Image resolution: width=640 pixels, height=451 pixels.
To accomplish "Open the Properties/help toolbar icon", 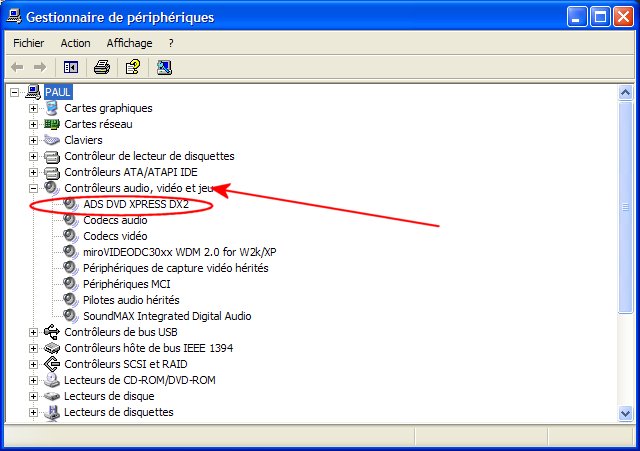I will [x=133, y=67].
